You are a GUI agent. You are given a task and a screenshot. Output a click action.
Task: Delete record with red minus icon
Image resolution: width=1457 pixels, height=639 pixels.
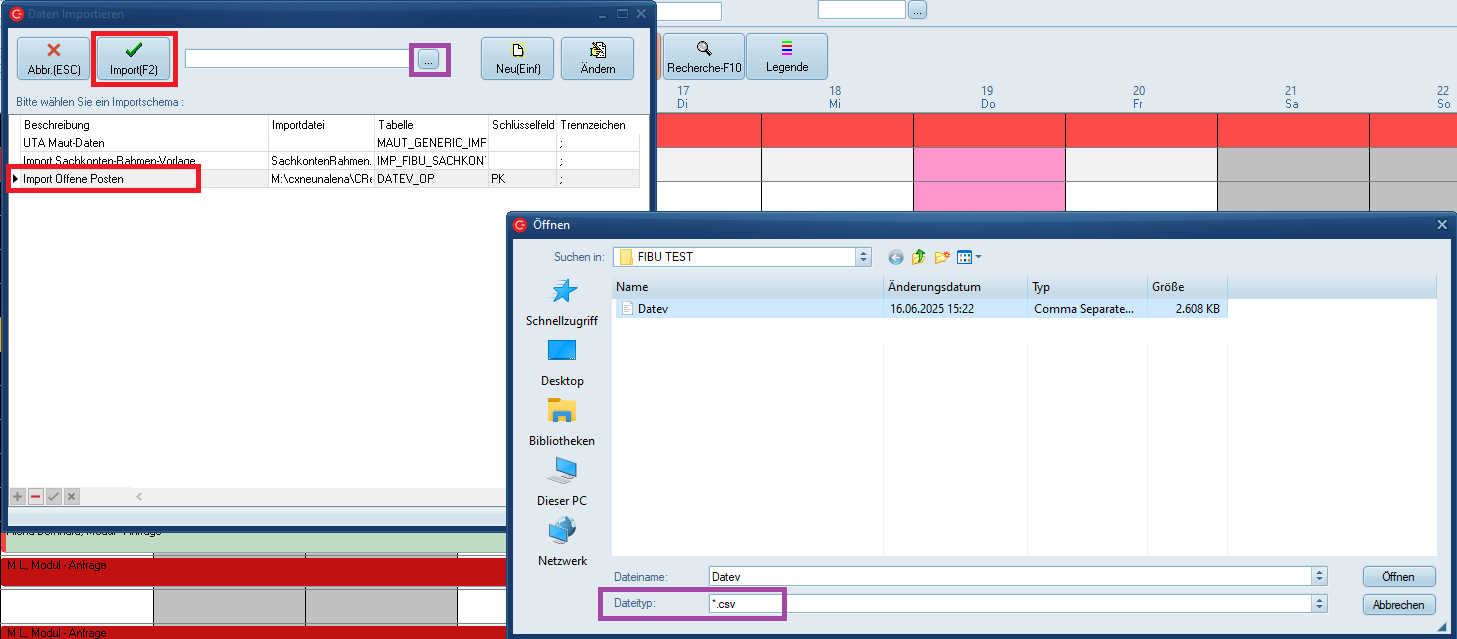click(x=35, y=496)
